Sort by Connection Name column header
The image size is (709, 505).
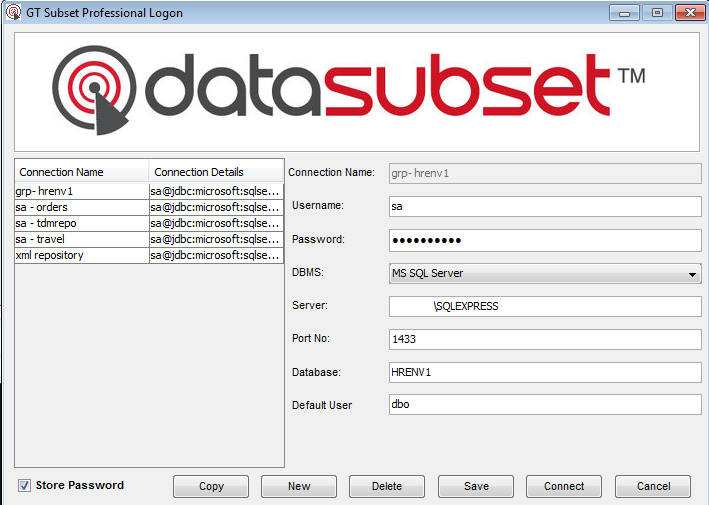coord(81,172)
